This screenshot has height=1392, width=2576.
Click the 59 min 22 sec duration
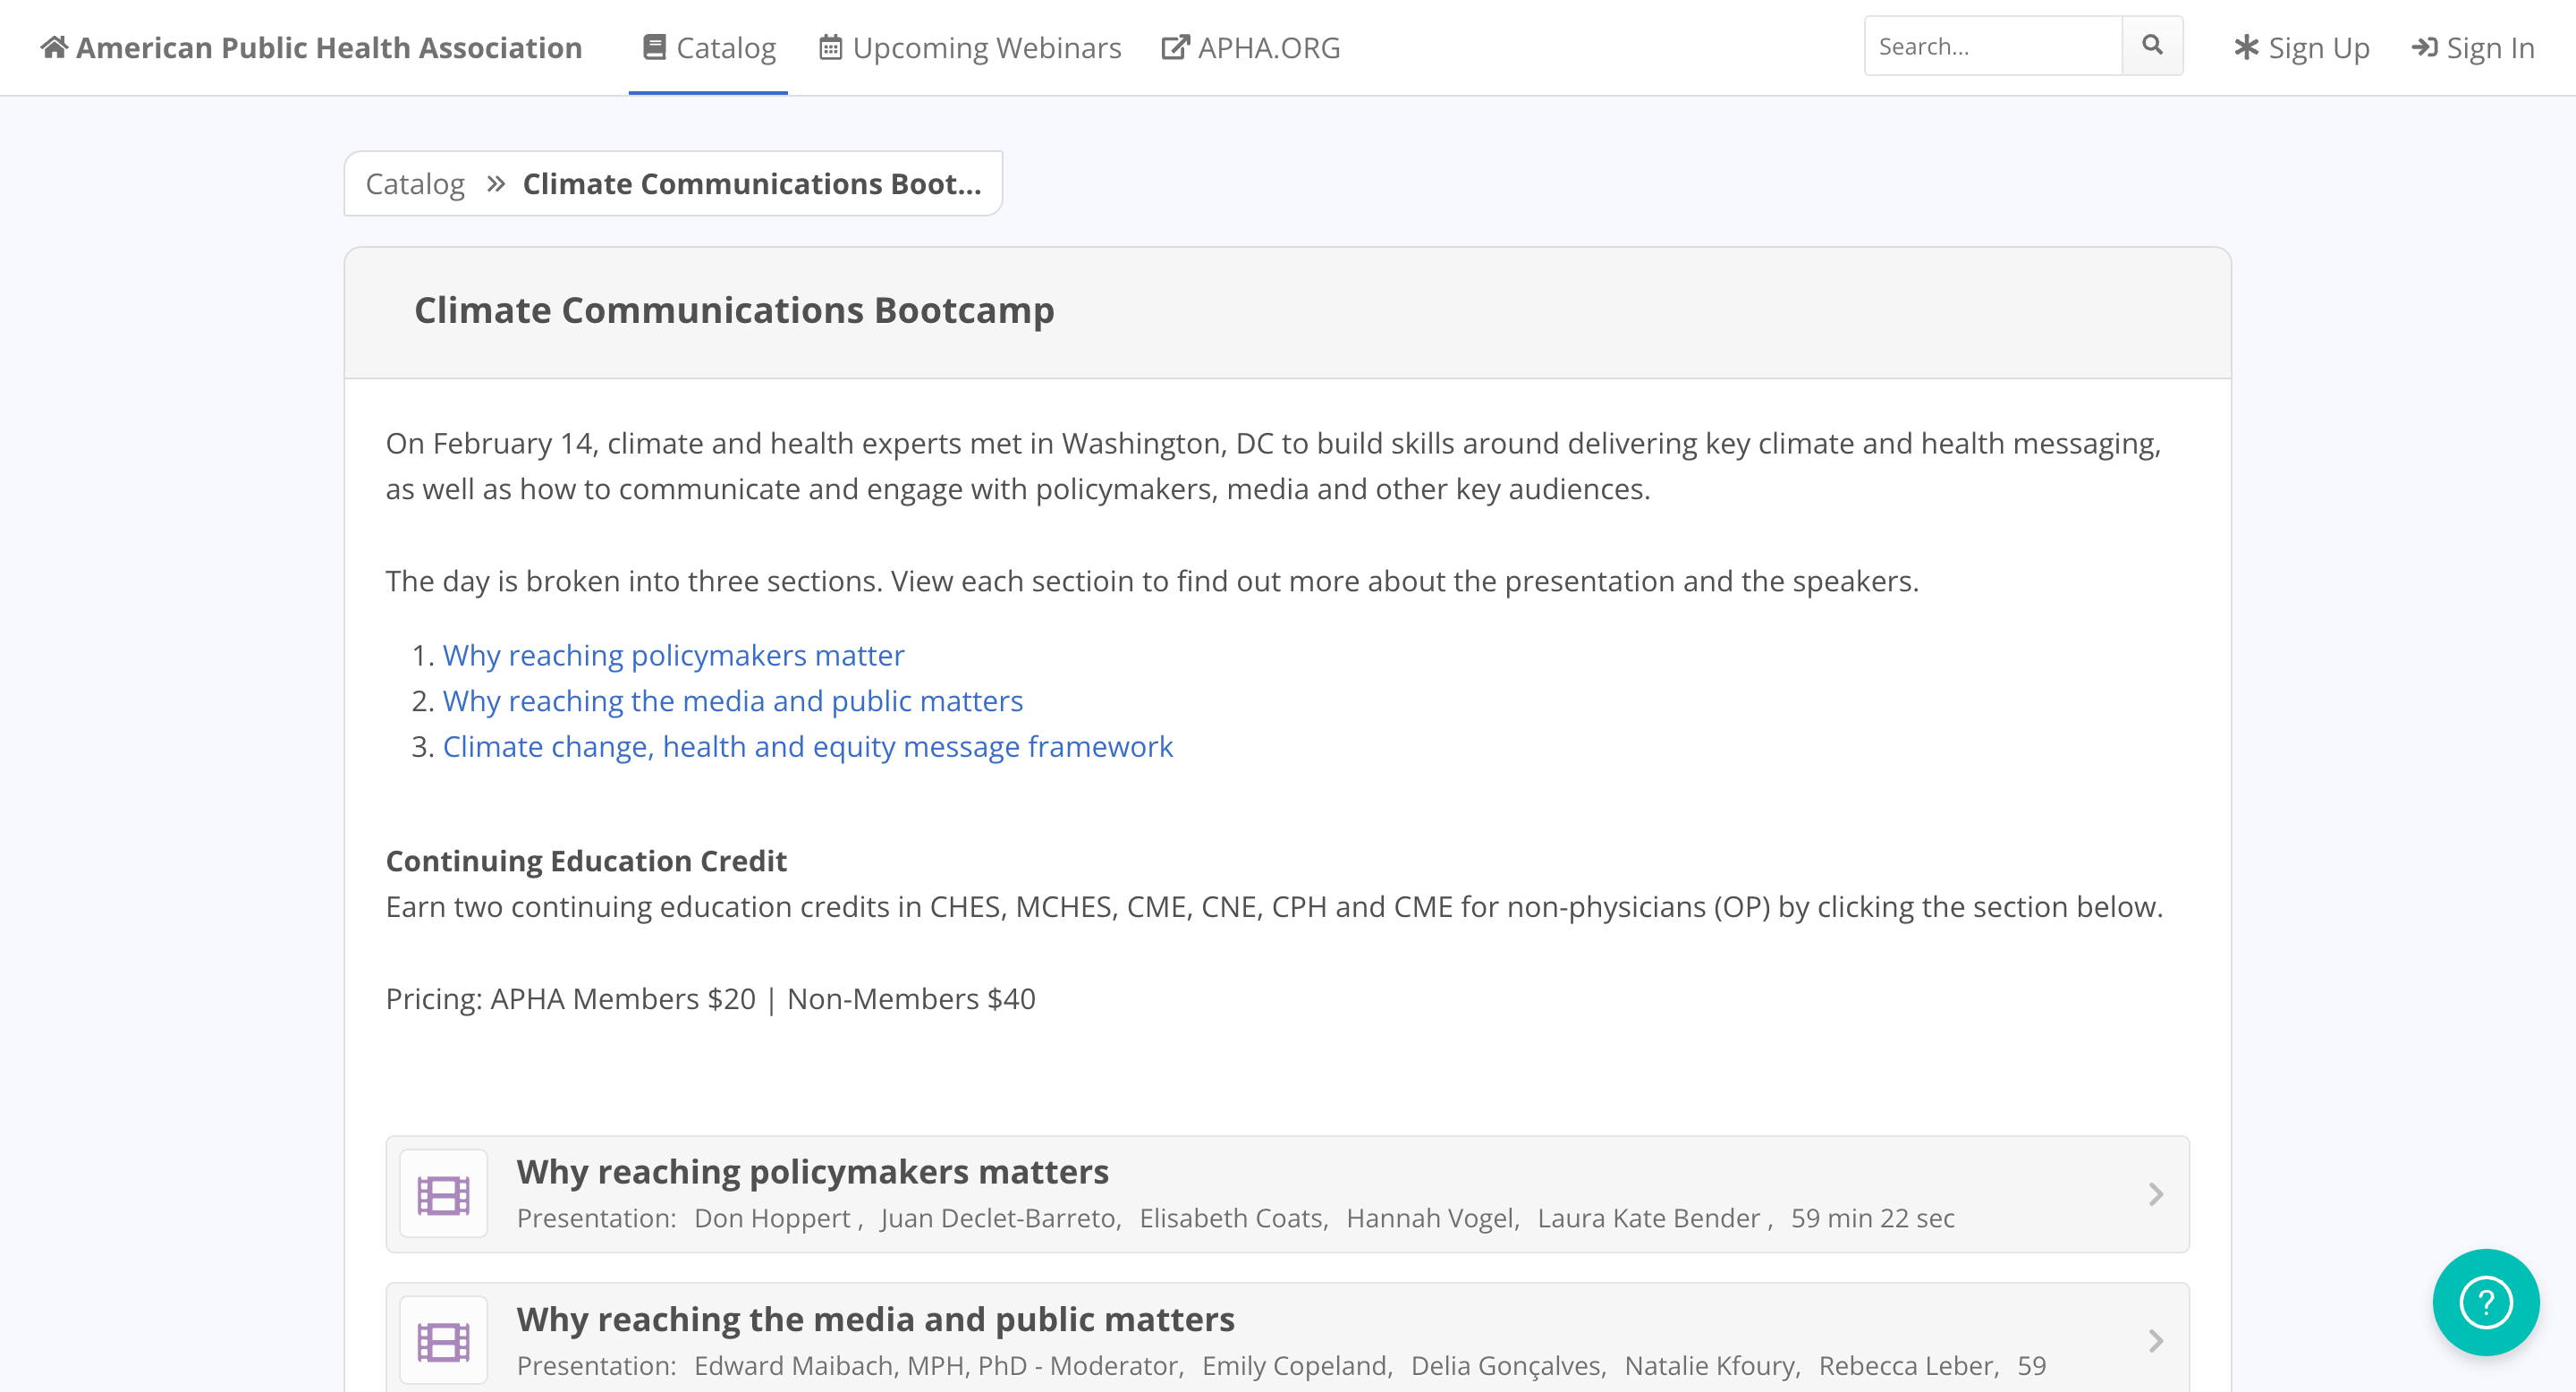(x=1873, y=1218)
